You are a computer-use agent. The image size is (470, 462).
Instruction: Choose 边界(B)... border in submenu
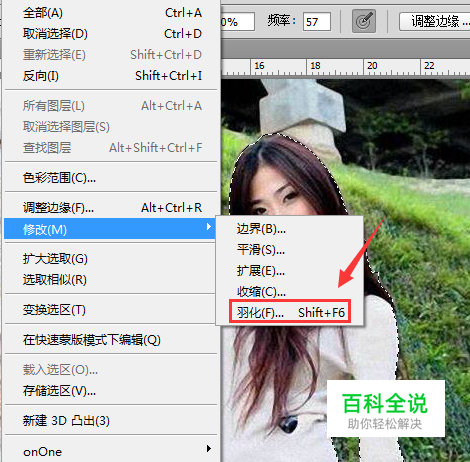[x=289, y=229]
